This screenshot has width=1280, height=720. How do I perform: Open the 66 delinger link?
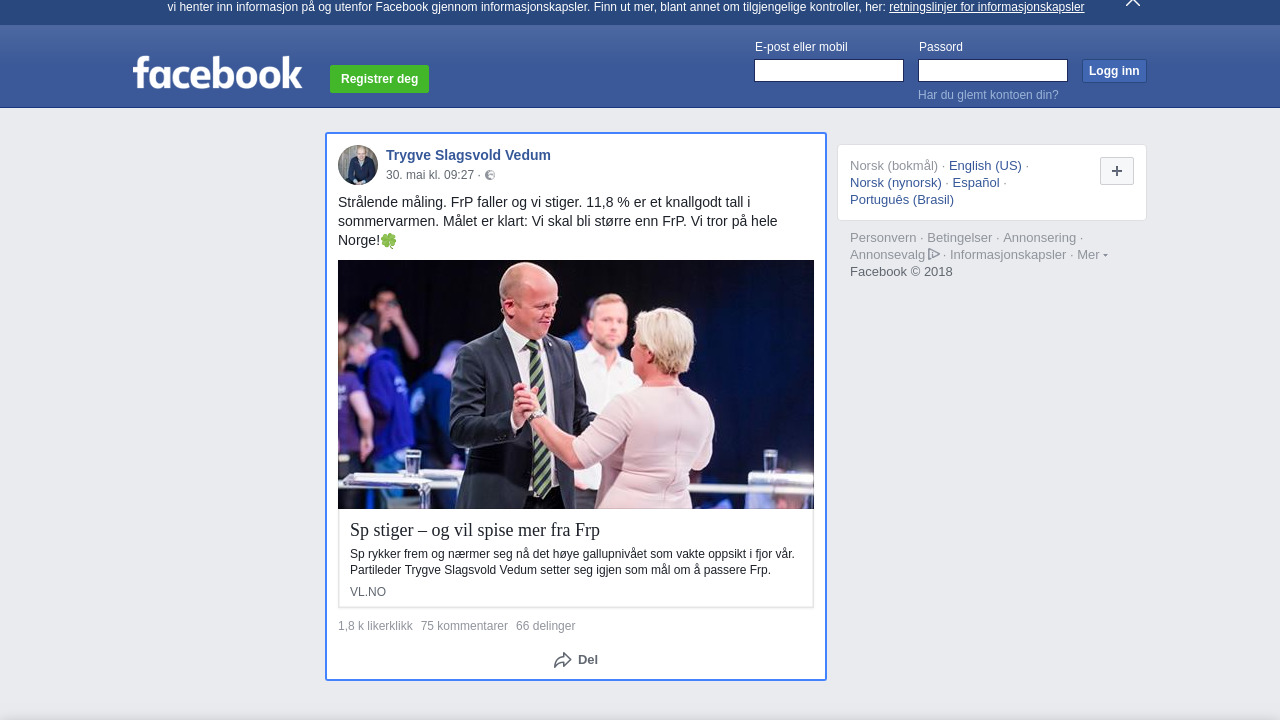[x=545, y=626]
